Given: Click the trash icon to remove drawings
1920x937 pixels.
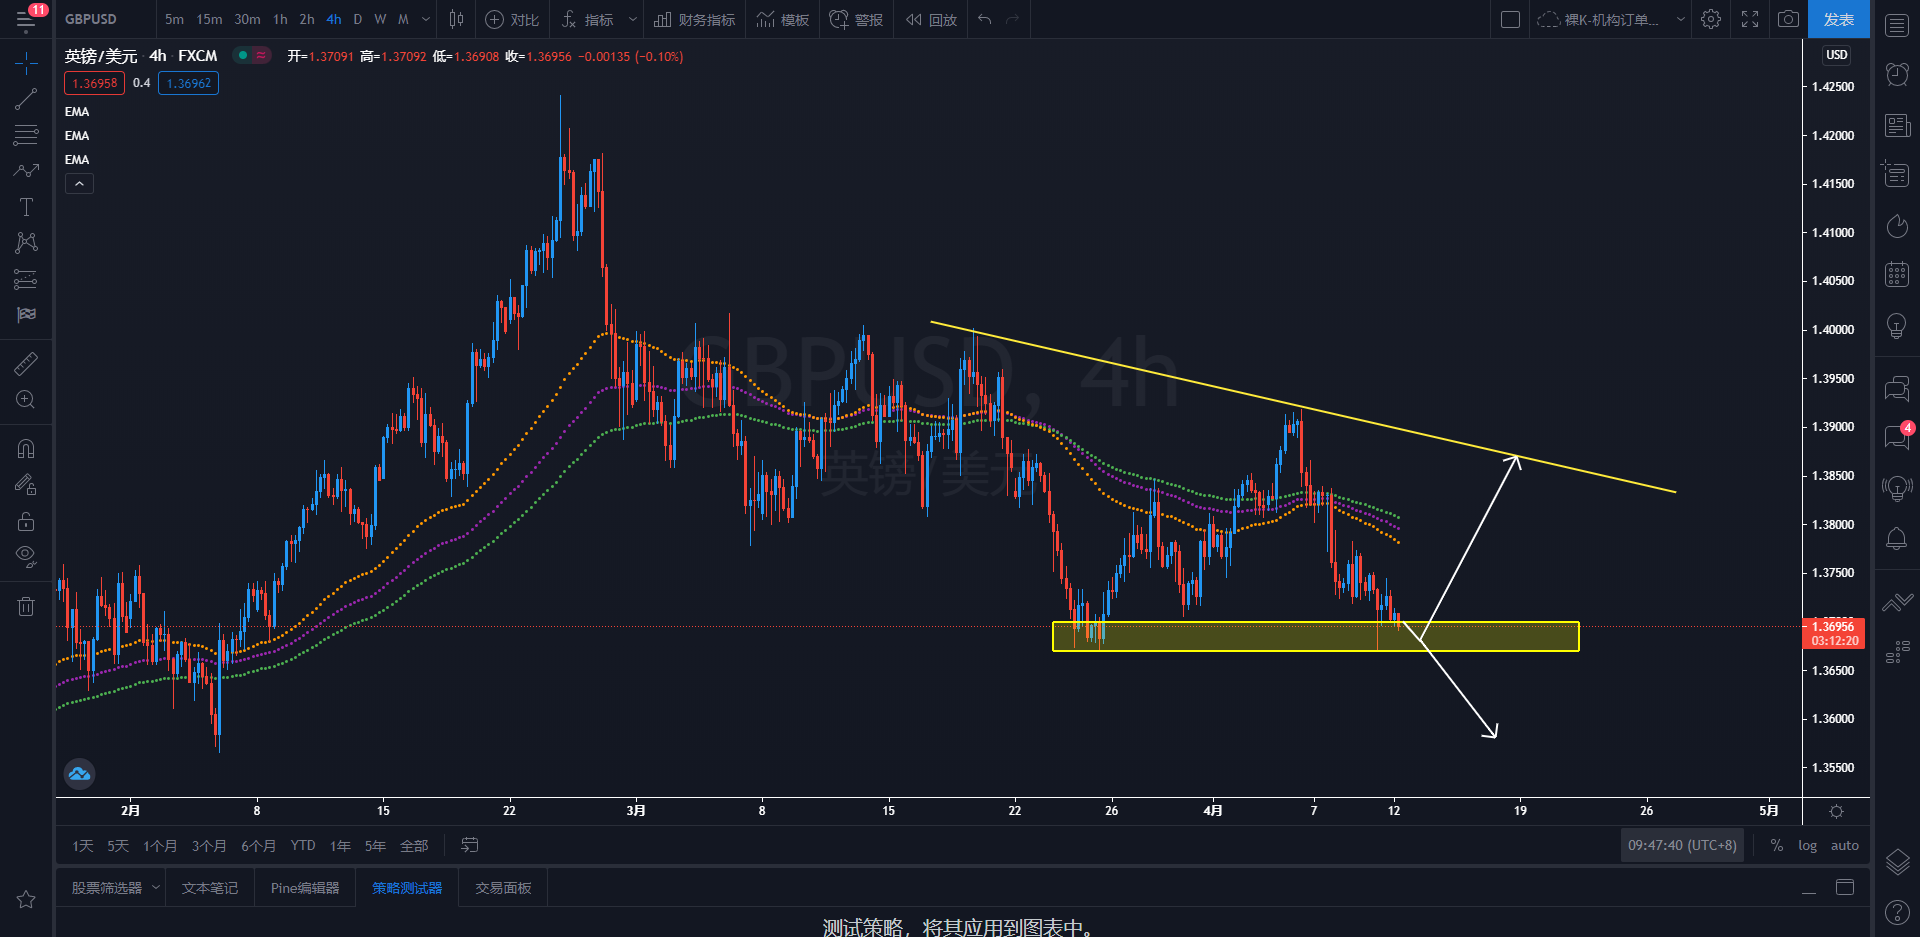Looking at the screenshot, I should (x=26, y=606).
